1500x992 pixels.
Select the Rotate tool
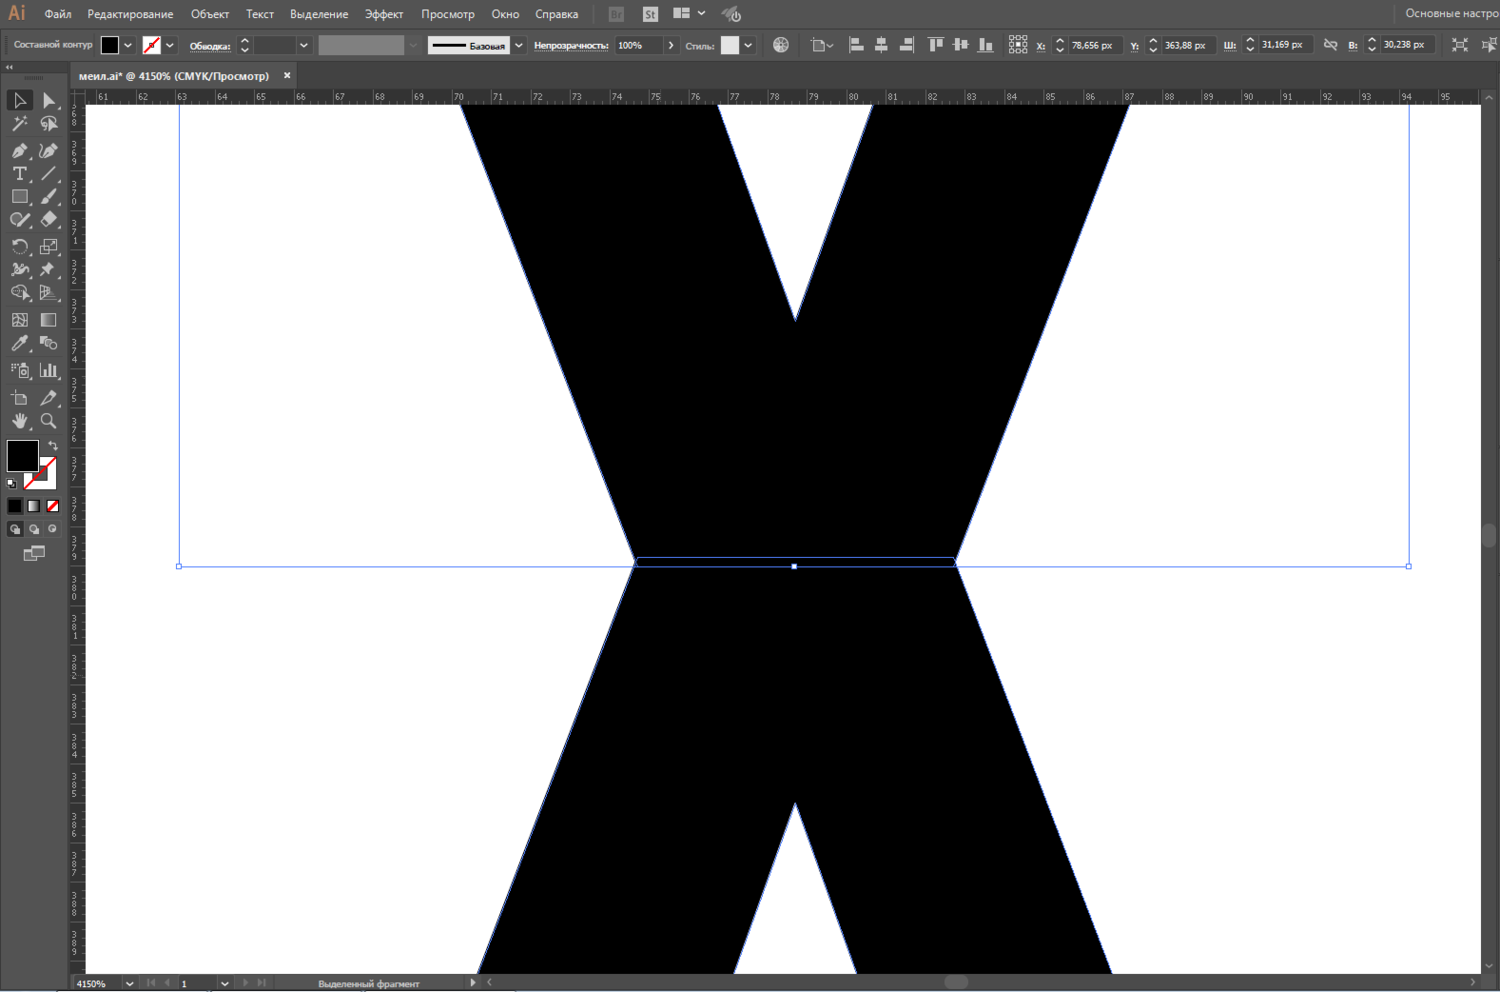pos(19,246)
